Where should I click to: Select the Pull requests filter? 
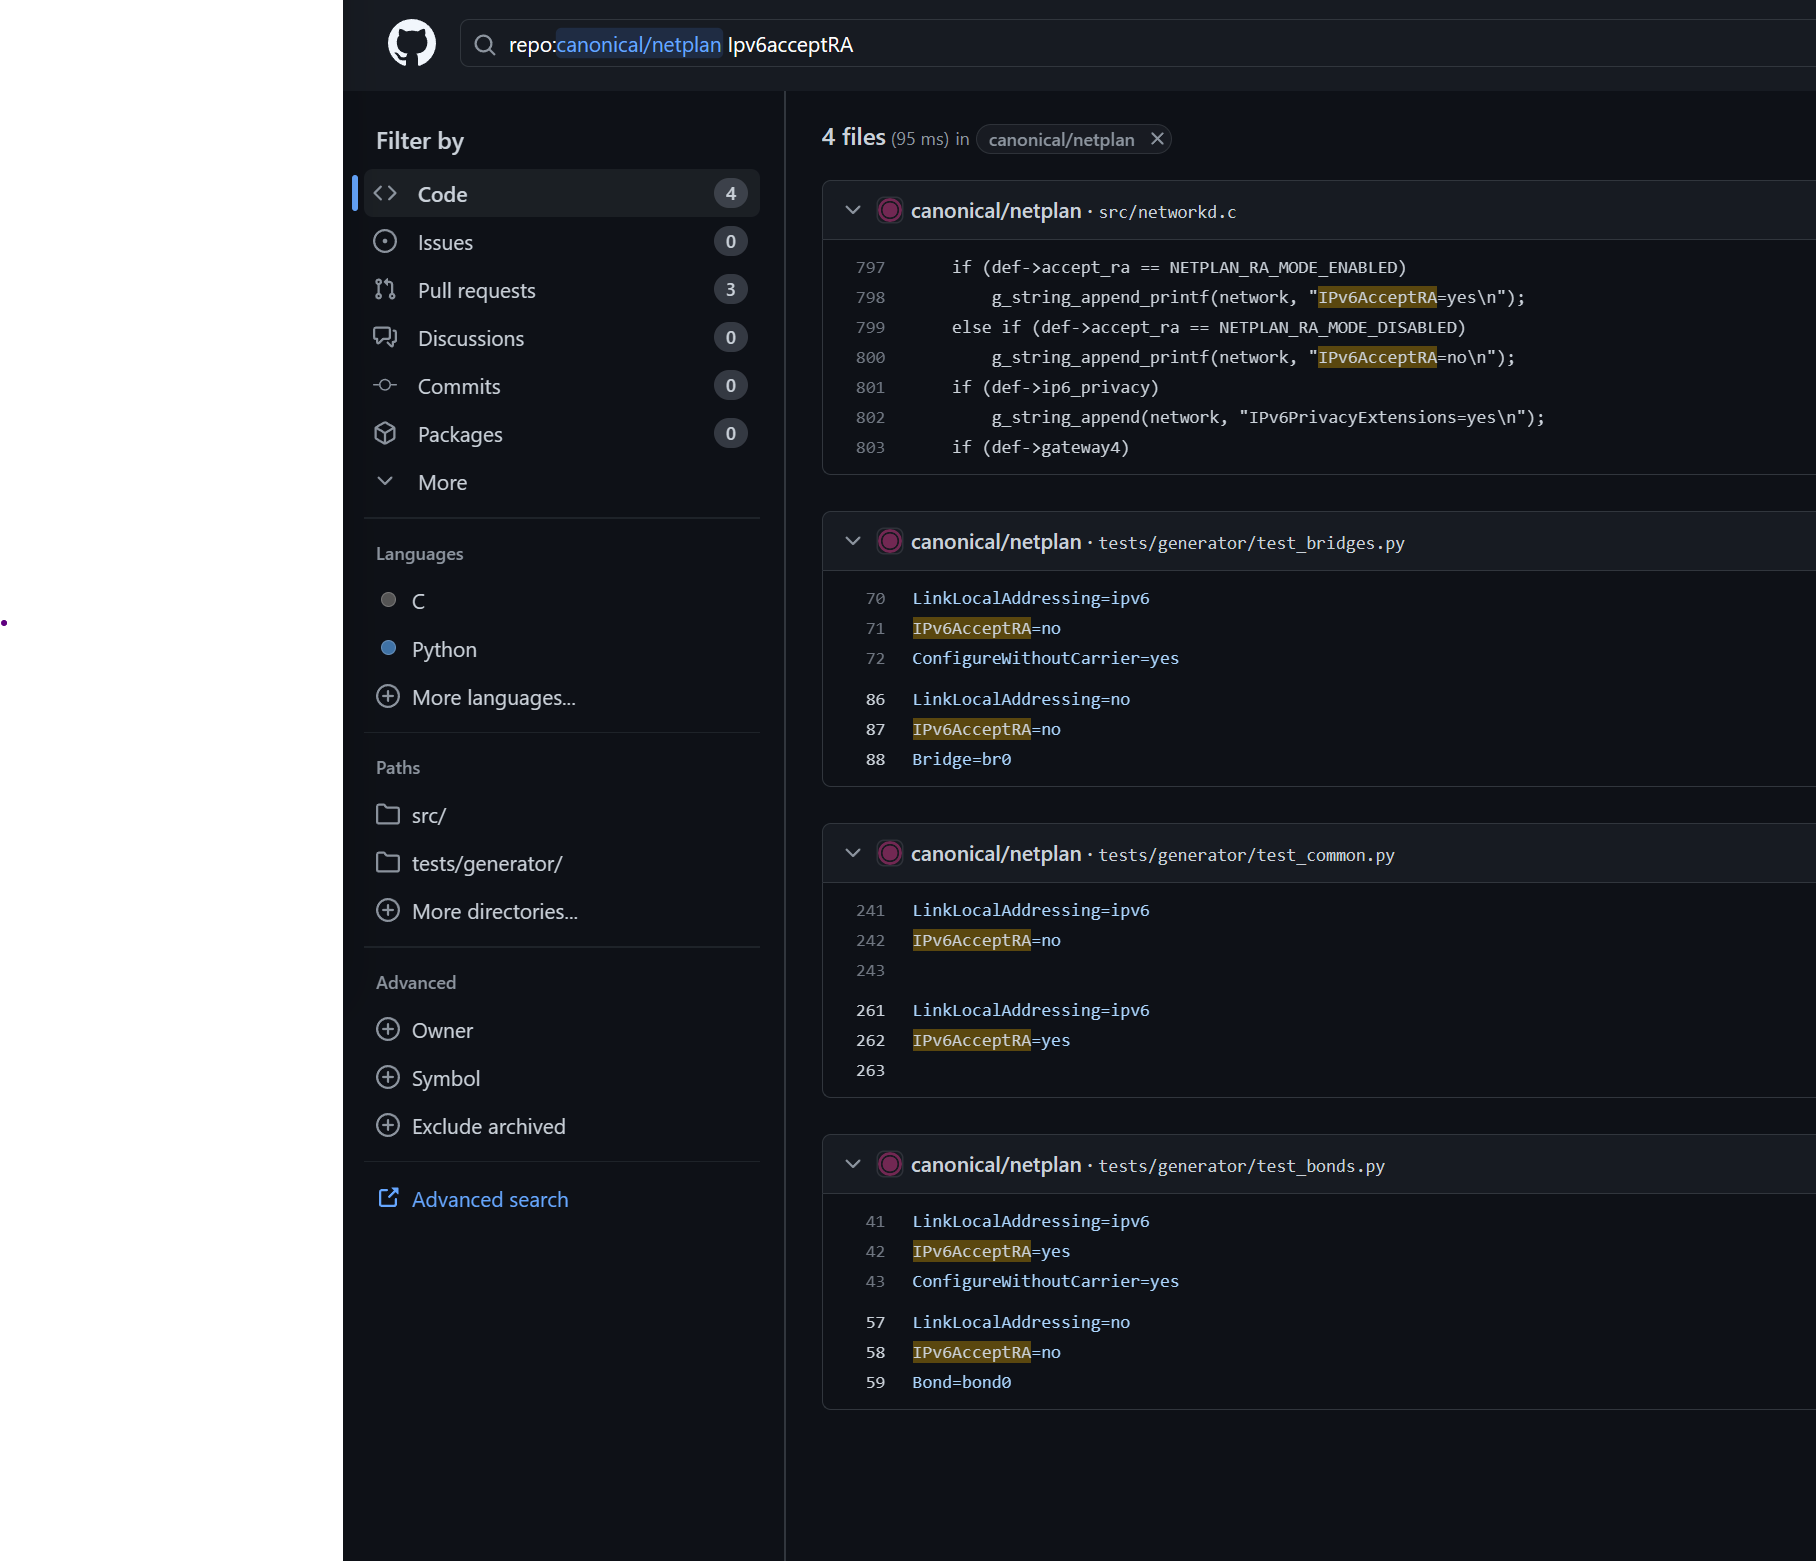click(x=476, y=290)
